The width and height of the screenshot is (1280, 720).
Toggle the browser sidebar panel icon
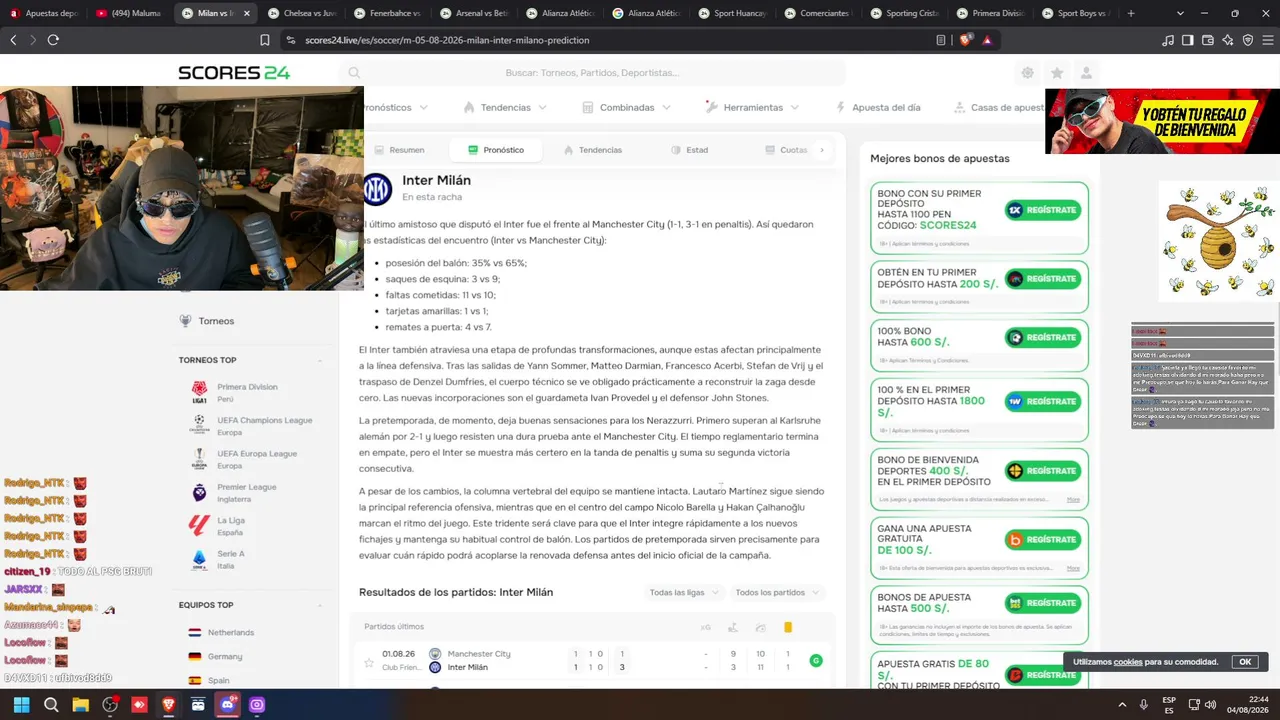1188,40
